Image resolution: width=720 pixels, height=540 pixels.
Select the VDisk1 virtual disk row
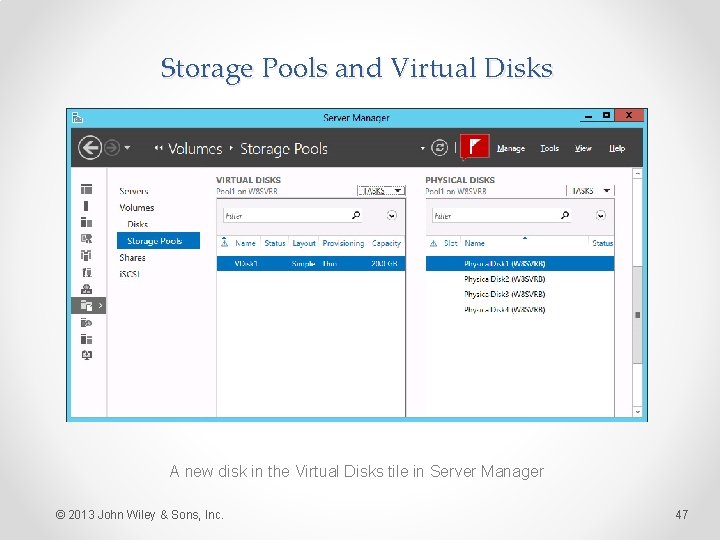311,264
